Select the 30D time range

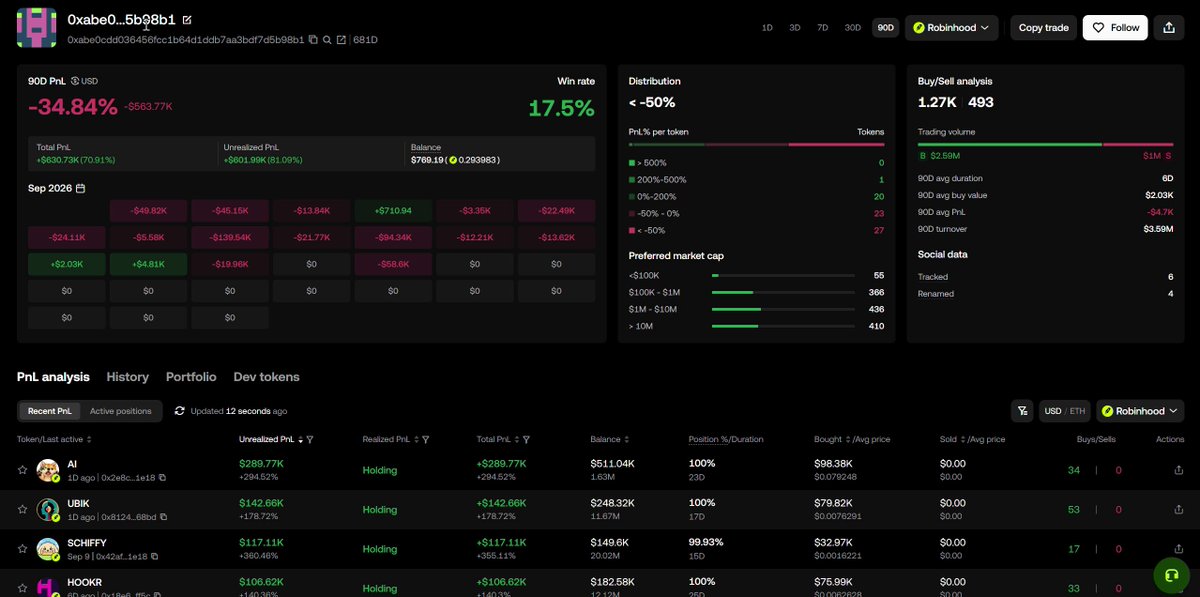click(x=852, y=28)
